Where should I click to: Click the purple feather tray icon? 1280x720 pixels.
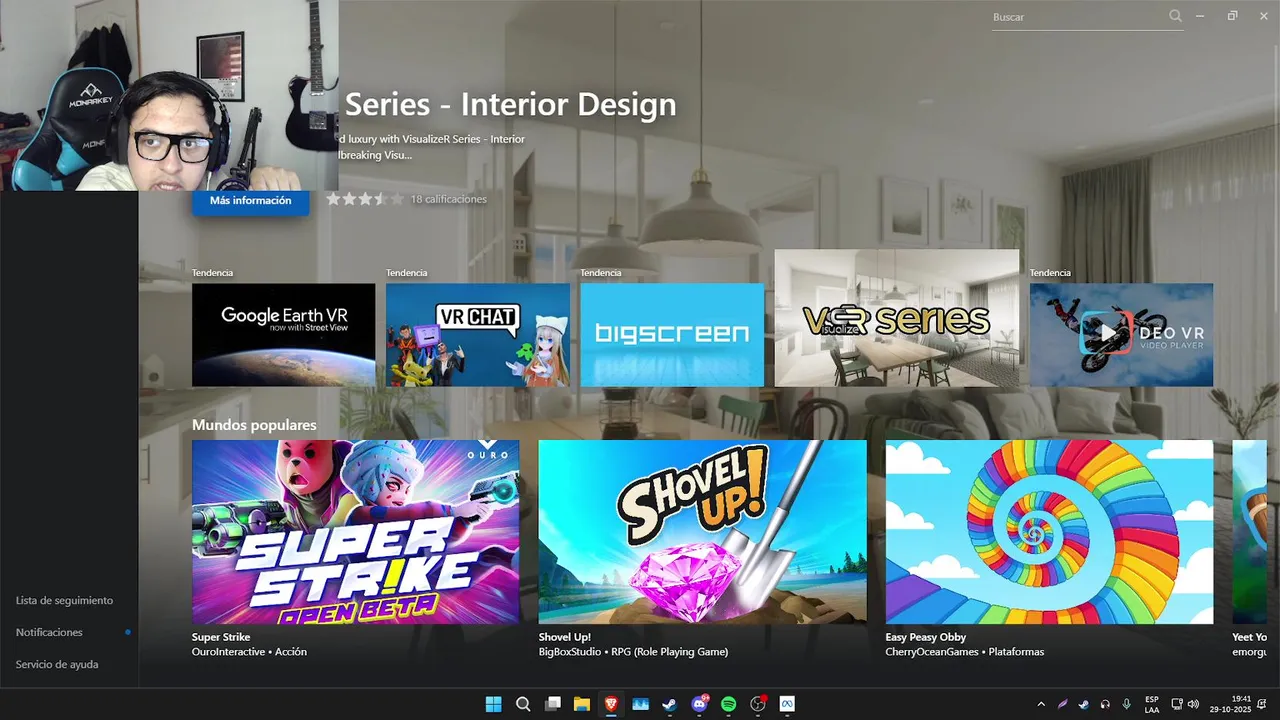coord(1062,704)
